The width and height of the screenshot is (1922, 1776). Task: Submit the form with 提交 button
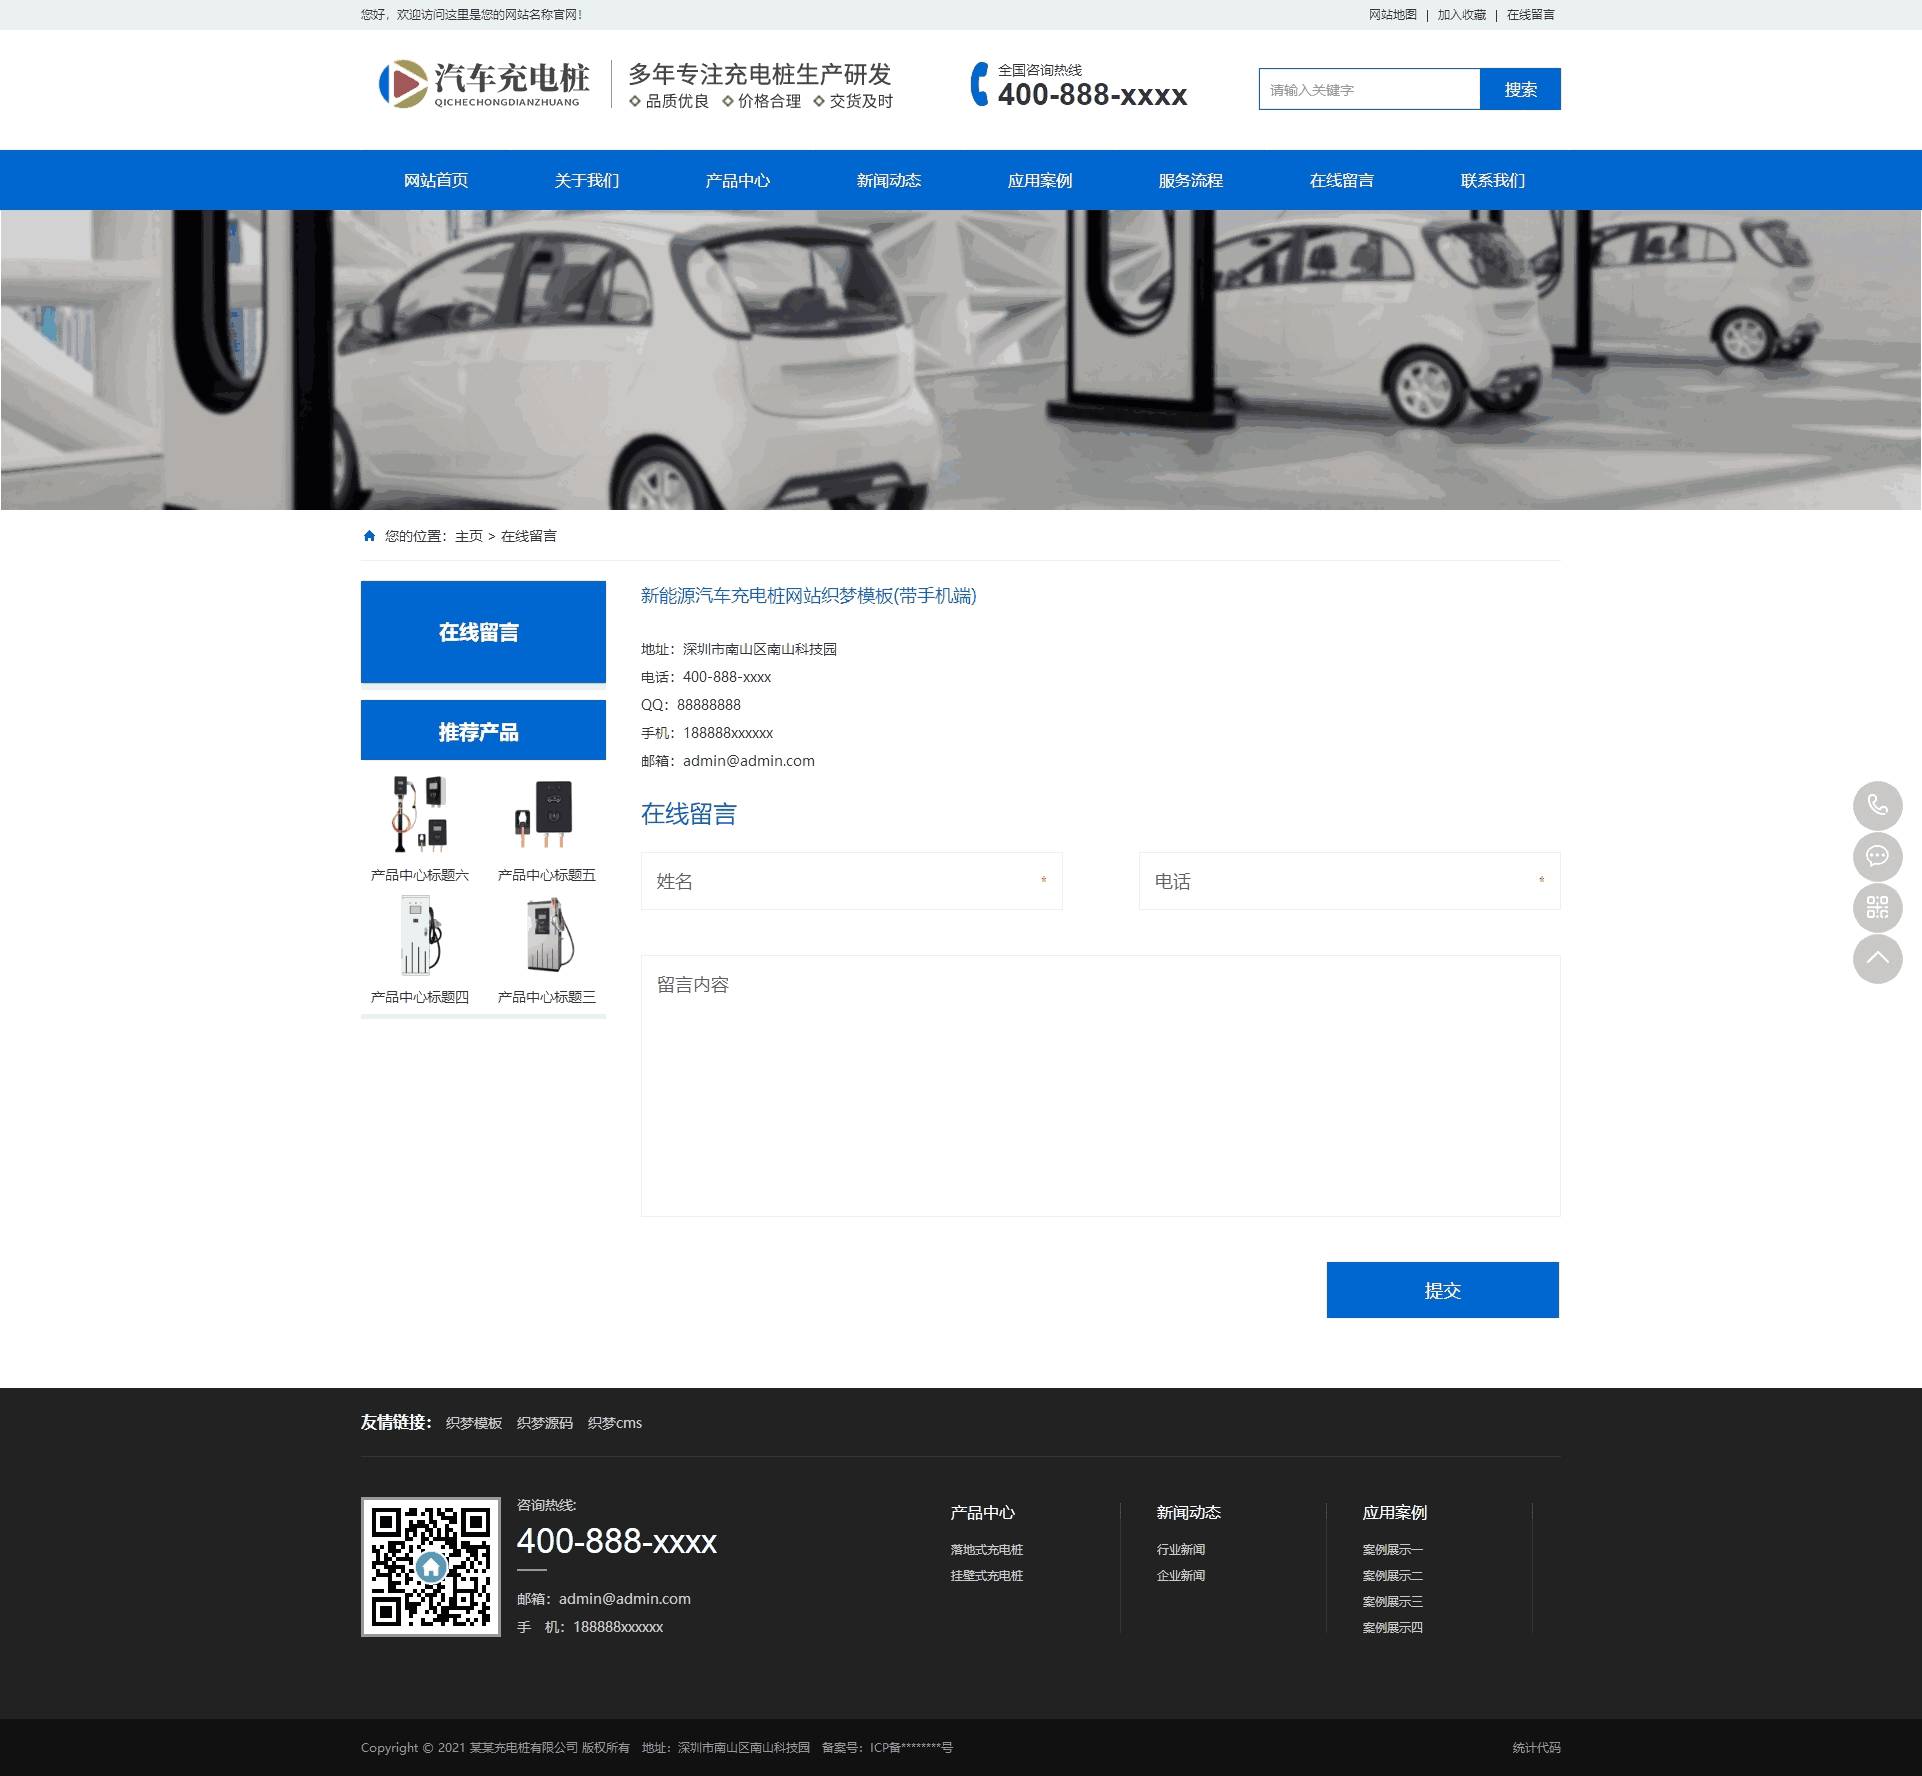[x=1442, y=1290]
